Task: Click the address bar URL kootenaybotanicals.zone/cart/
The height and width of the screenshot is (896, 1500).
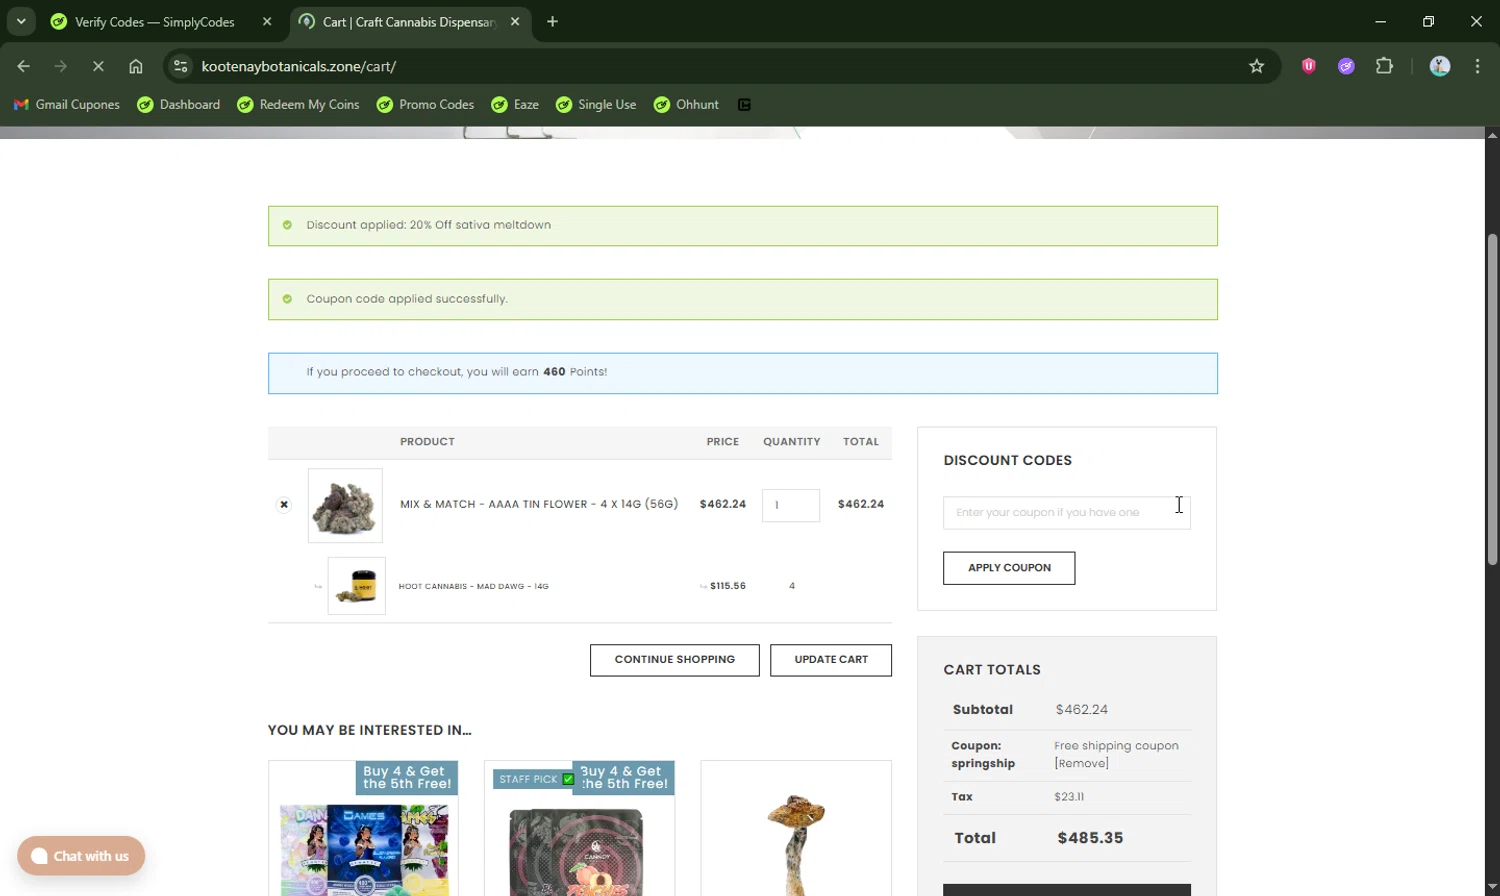Action: 299,66
